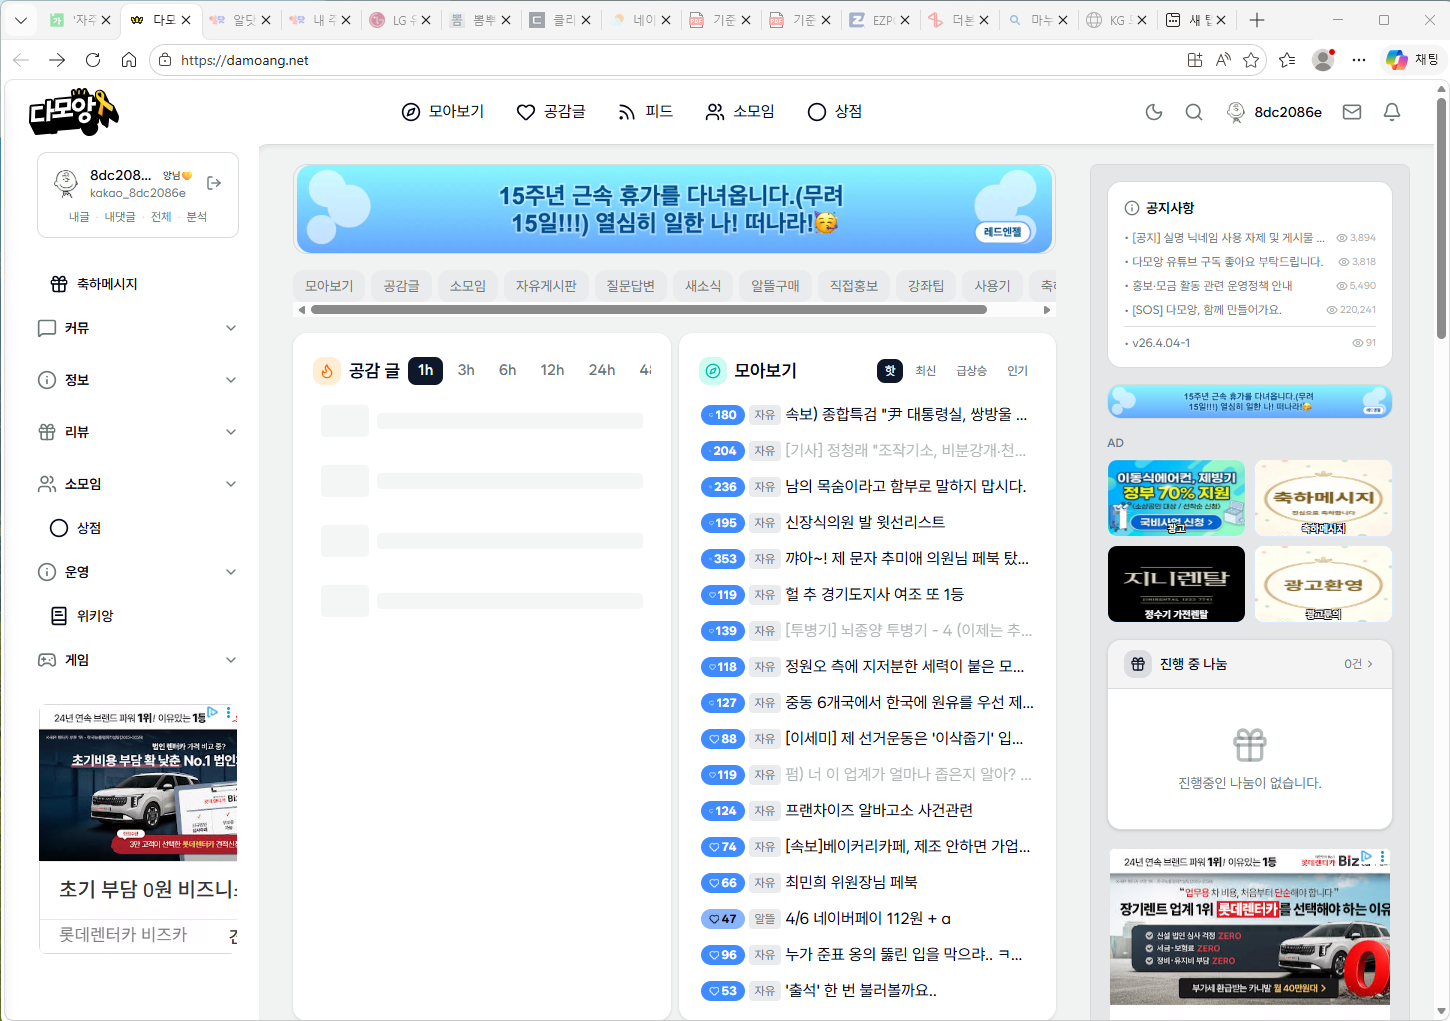The image size is (1450, 1021).
Task: Click the browser profile avatar icon
Action: click(1323, 60)
